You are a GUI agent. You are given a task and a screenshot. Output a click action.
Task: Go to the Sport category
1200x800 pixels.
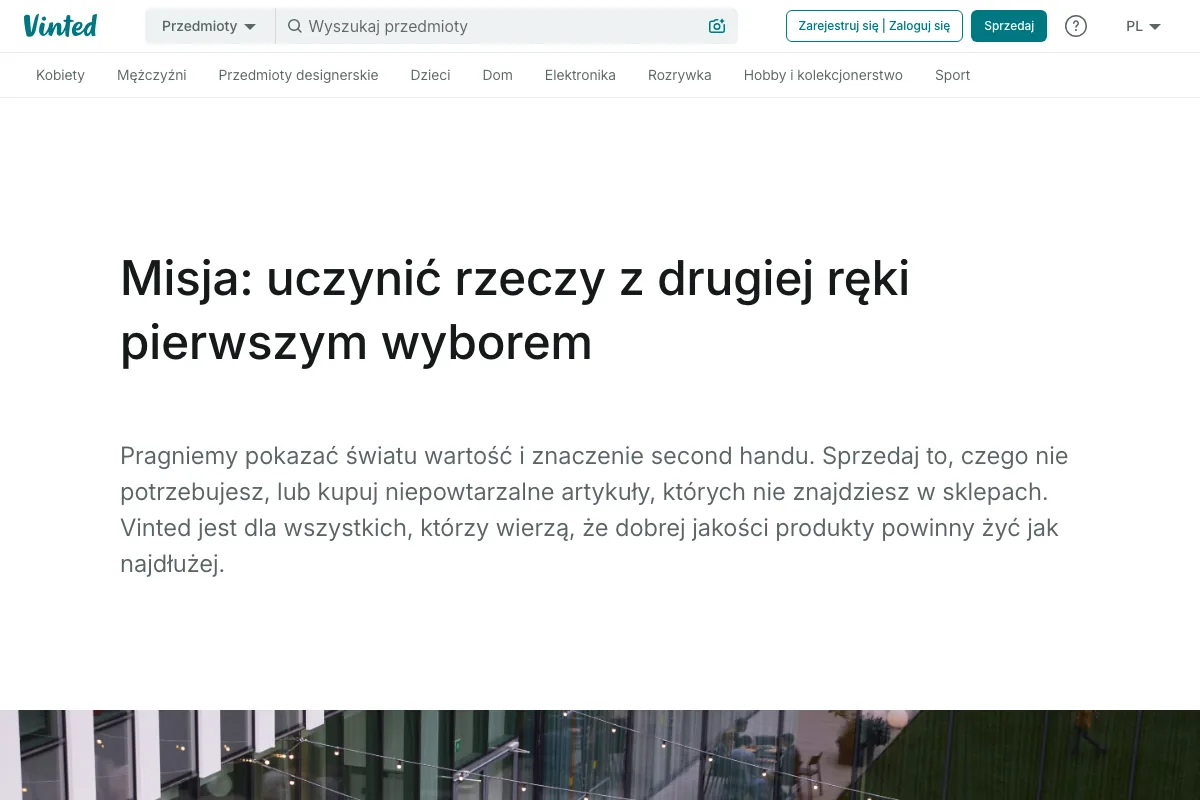pos(952,75)
